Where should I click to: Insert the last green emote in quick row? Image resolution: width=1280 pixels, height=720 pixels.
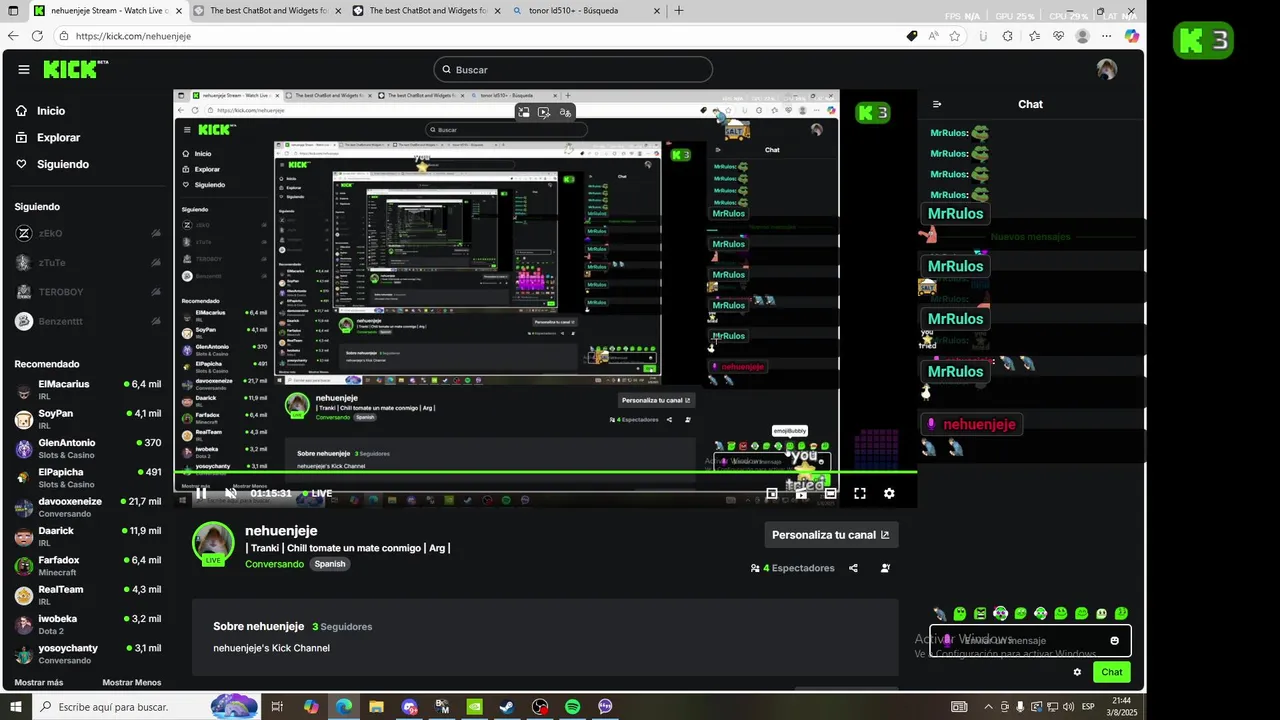tap(1121, 614)
